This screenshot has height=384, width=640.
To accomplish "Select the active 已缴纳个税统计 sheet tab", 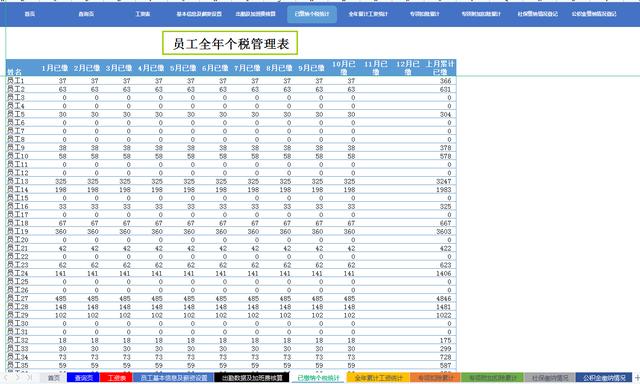I will click(x=318, y=378).
